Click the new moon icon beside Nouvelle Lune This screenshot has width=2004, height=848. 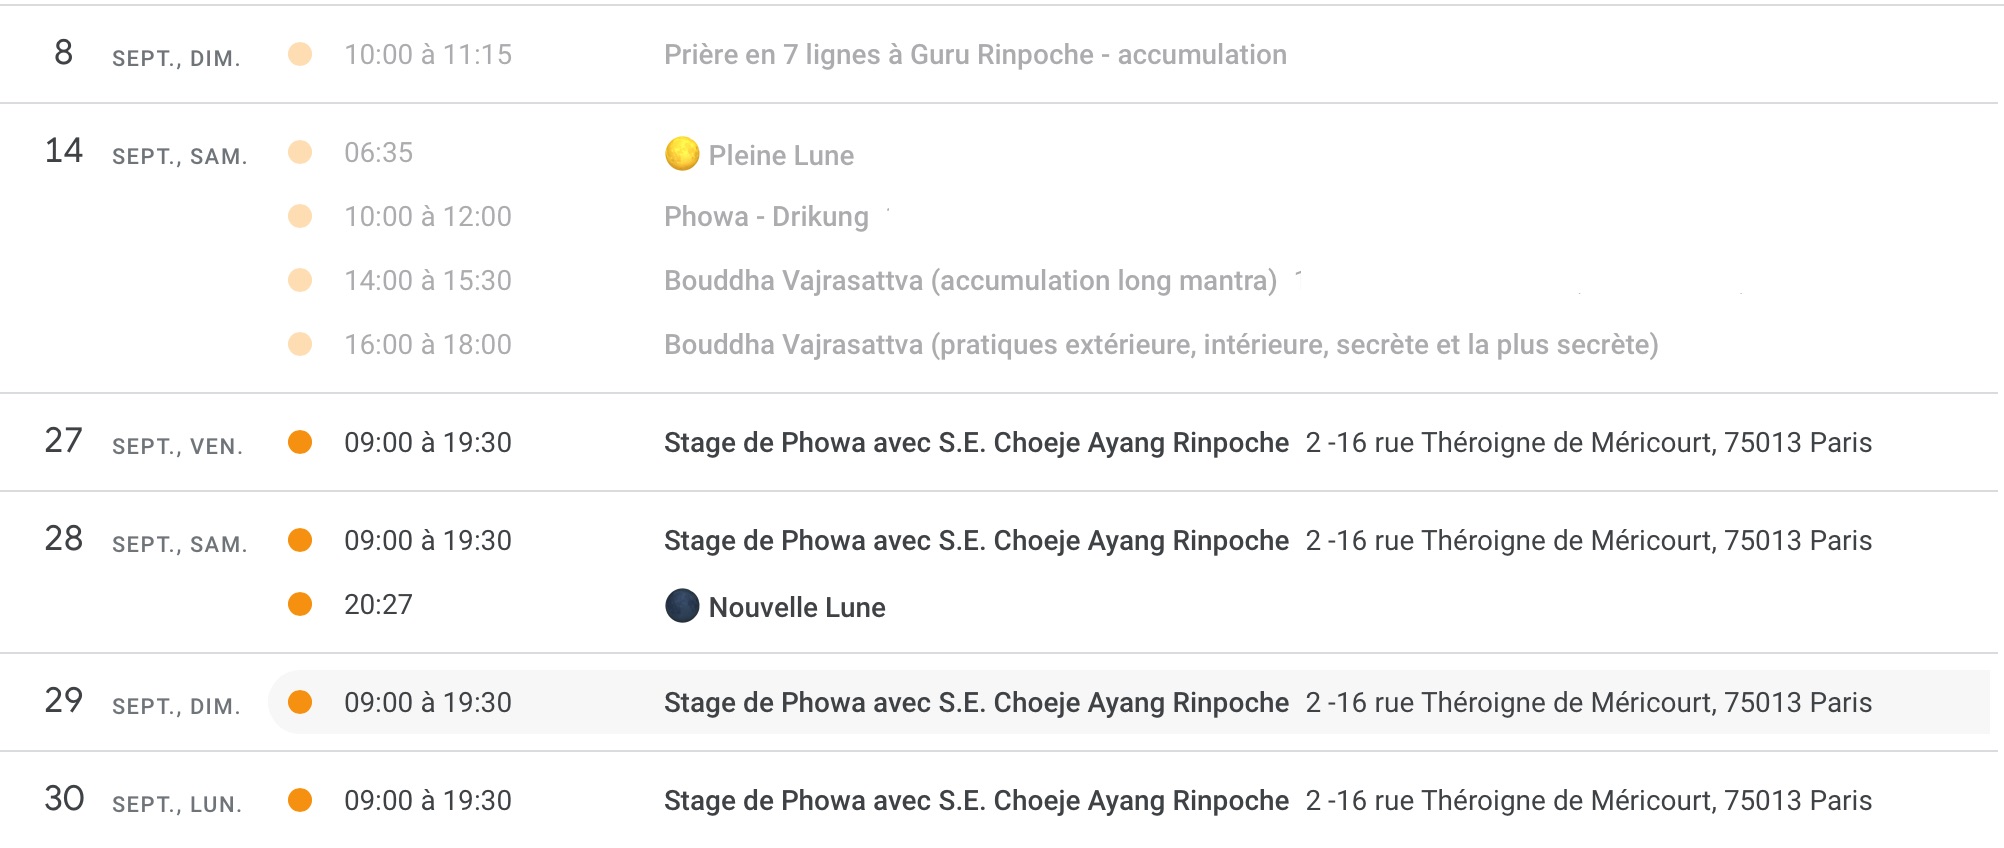(x=682, y=606)
